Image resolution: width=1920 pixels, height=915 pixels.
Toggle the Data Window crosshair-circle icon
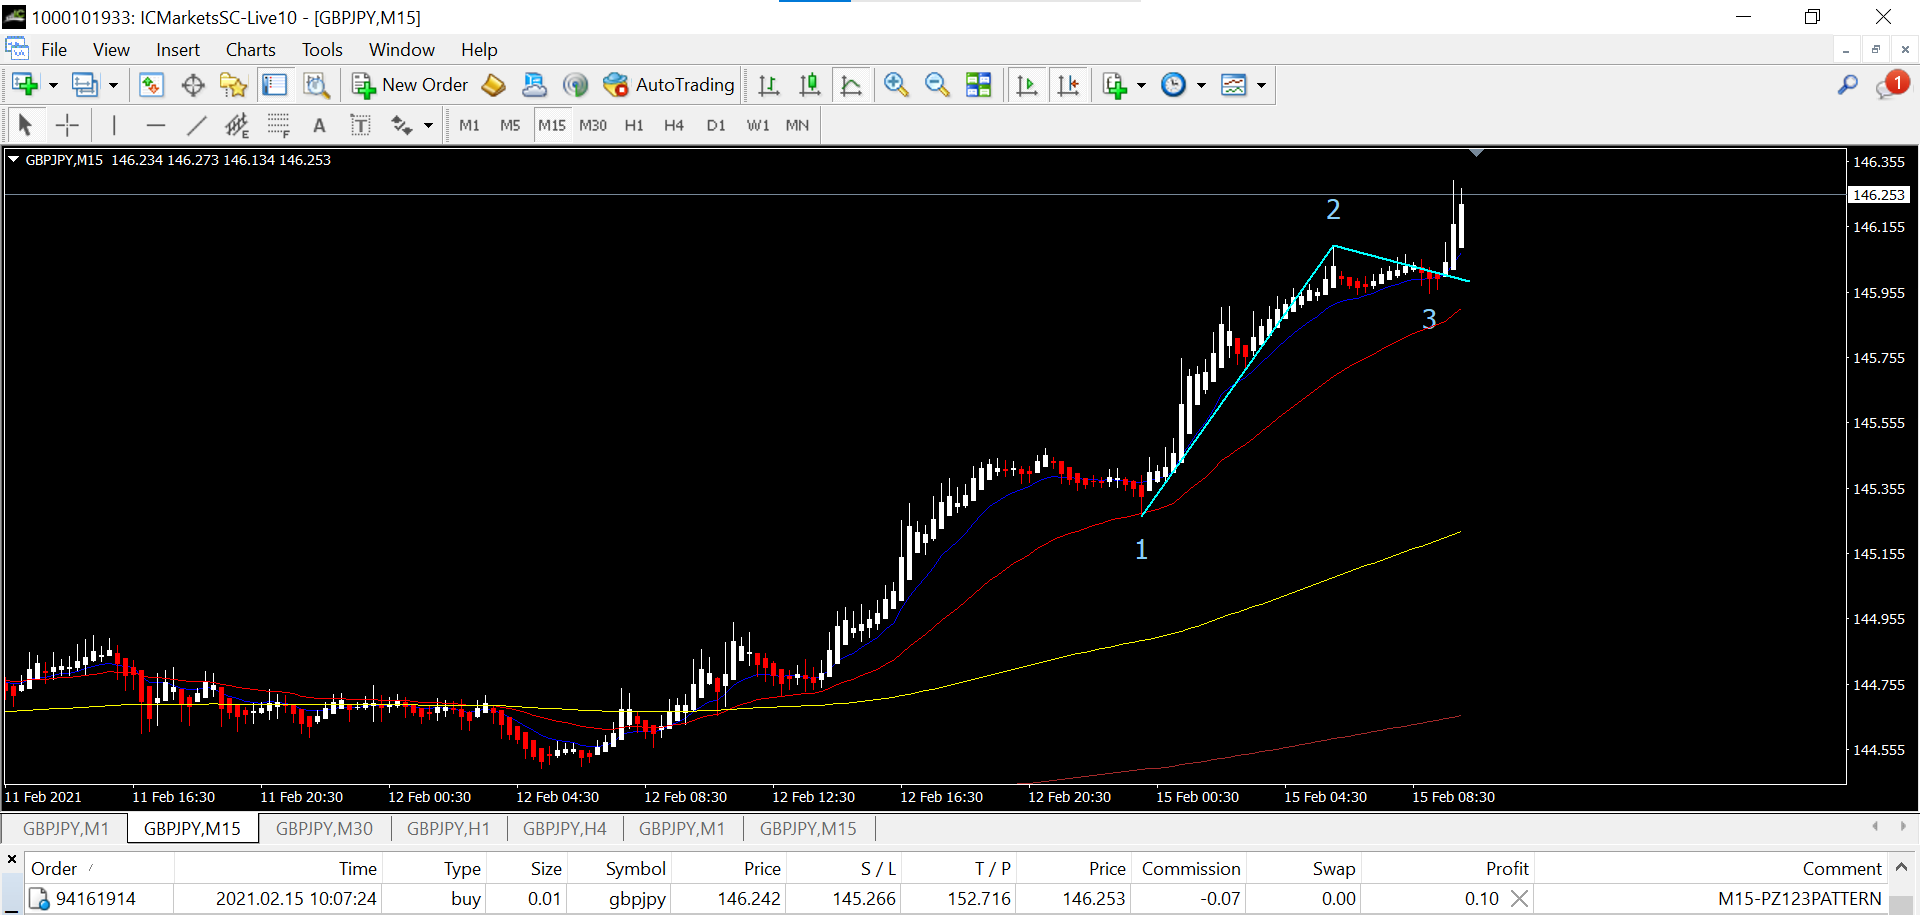[x=193, y=85]
